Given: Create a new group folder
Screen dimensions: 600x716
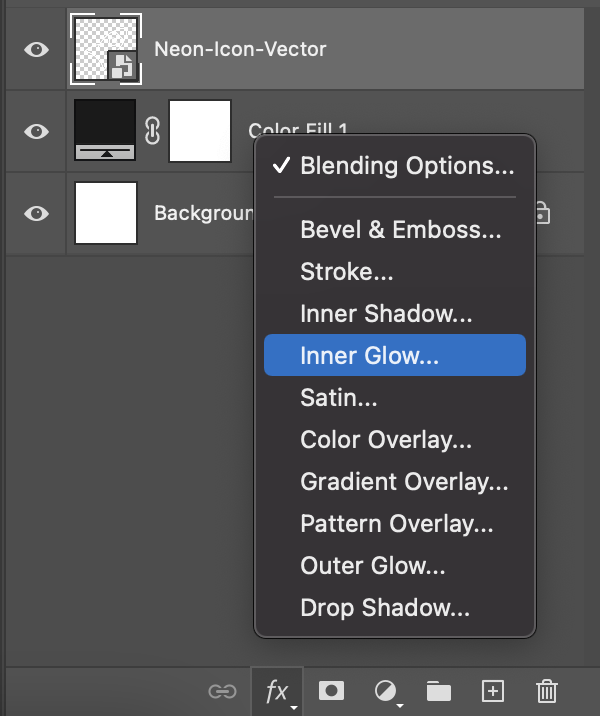Looking at the screenshot, I should [x=439, y=691].
